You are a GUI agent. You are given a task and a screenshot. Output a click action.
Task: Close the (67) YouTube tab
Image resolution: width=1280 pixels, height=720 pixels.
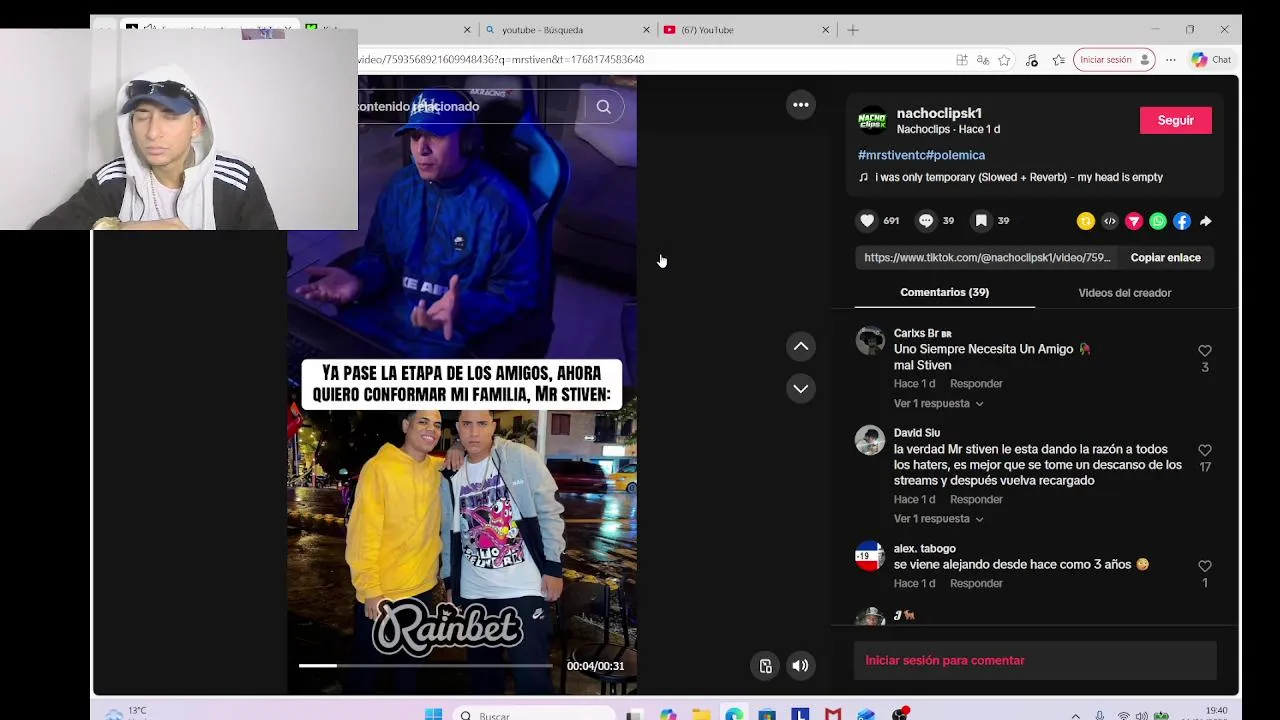click(x=825, y=30)
